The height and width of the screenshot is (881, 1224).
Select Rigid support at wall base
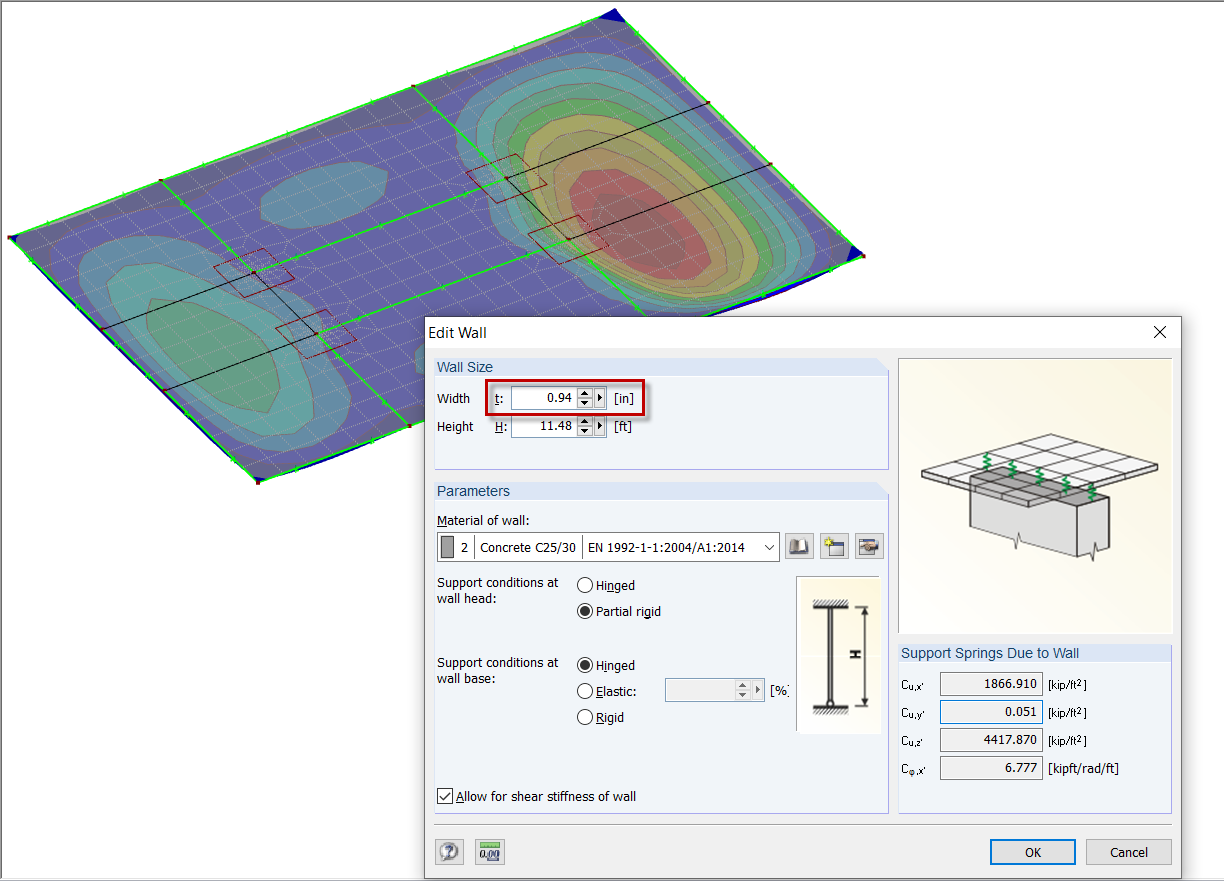(x=583, y=717)
